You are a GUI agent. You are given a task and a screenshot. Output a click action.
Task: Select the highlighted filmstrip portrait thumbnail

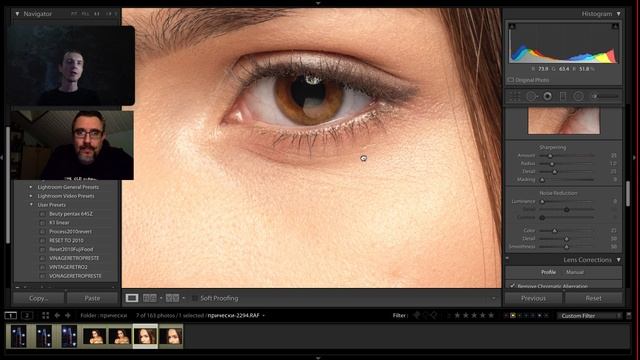point(145,336)
